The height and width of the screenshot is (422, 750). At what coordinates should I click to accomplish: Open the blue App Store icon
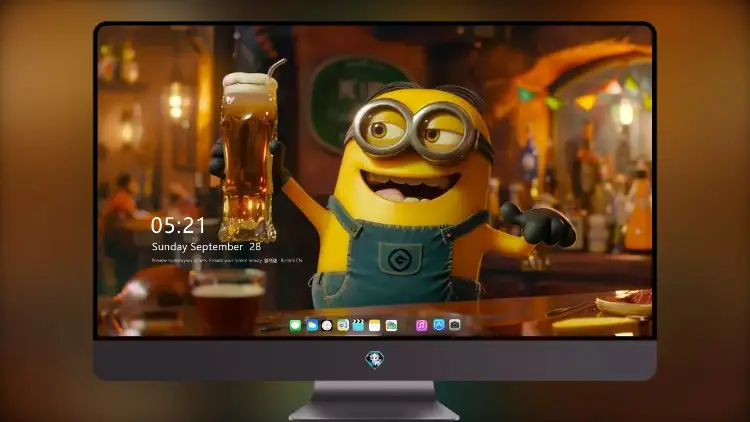(x=439, y=325)
